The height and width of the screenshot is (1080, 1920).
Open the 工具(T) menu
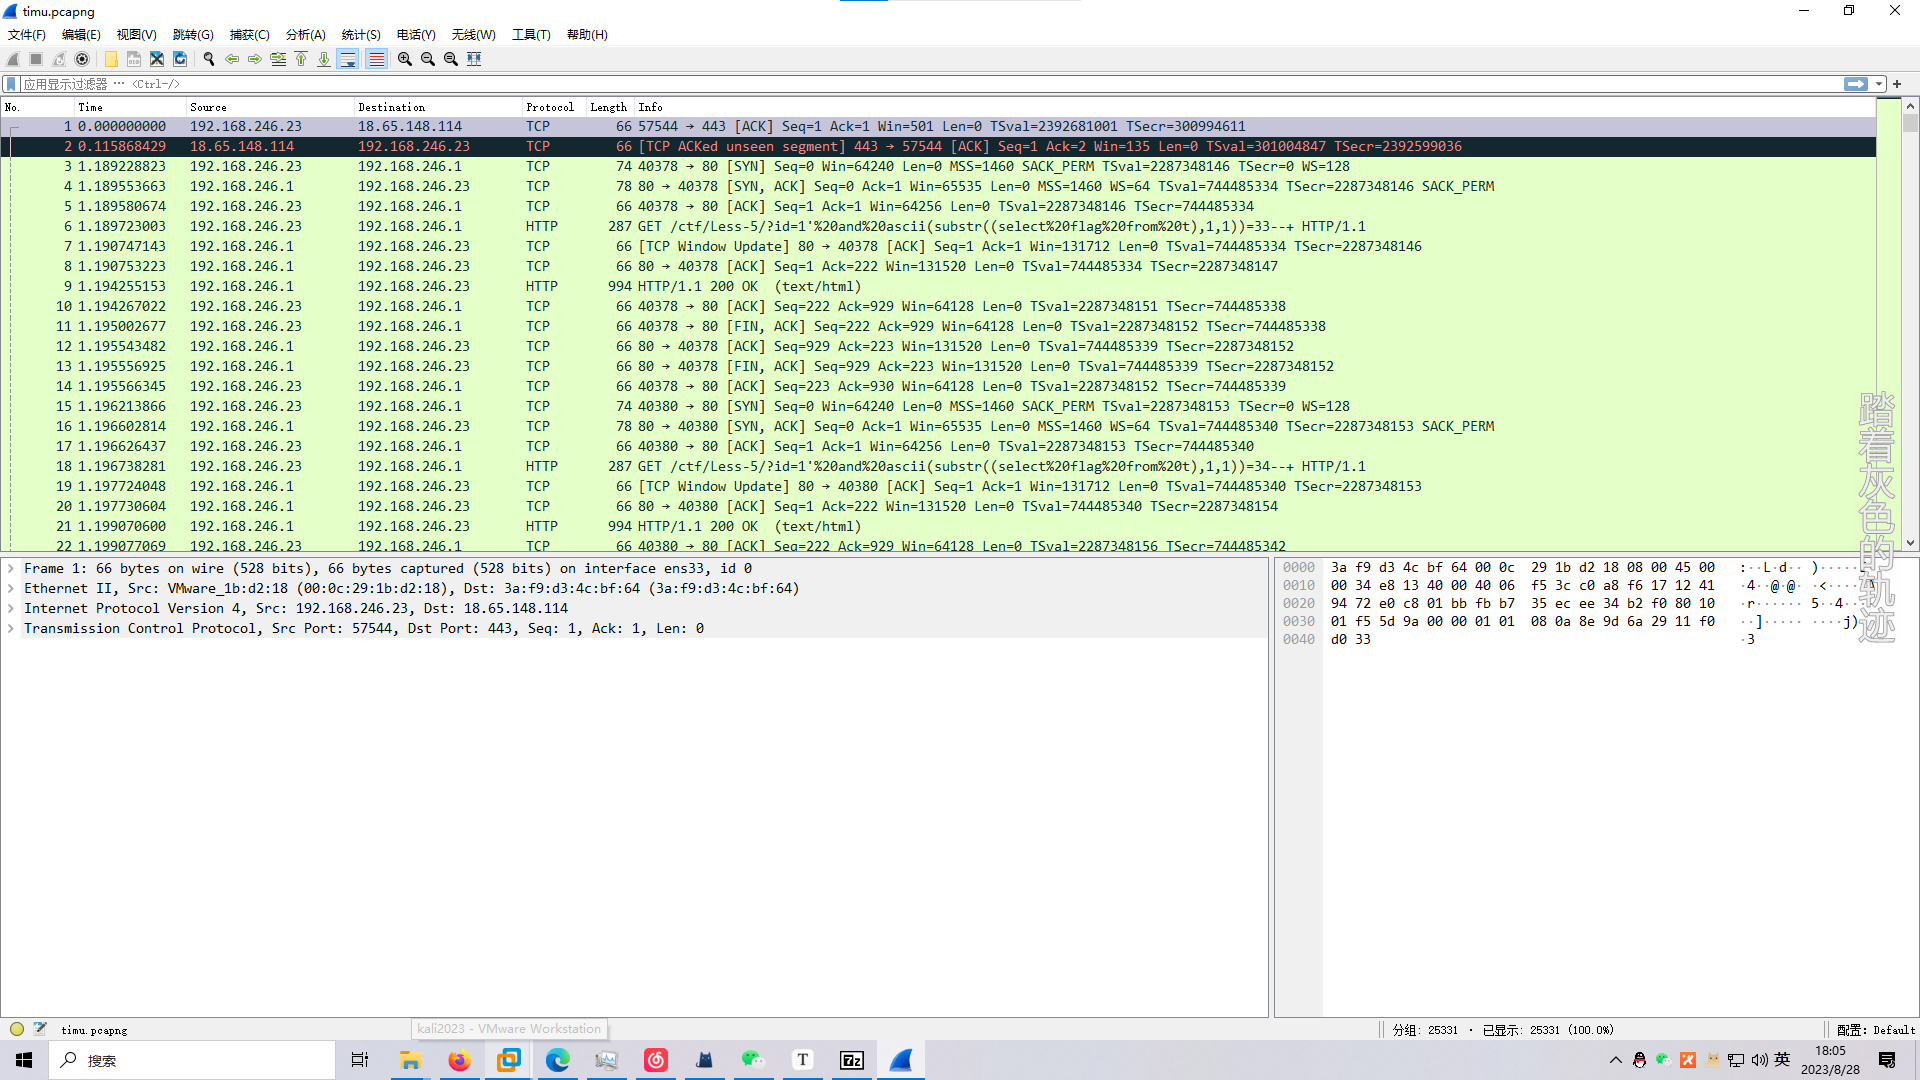tap(531, 34)
